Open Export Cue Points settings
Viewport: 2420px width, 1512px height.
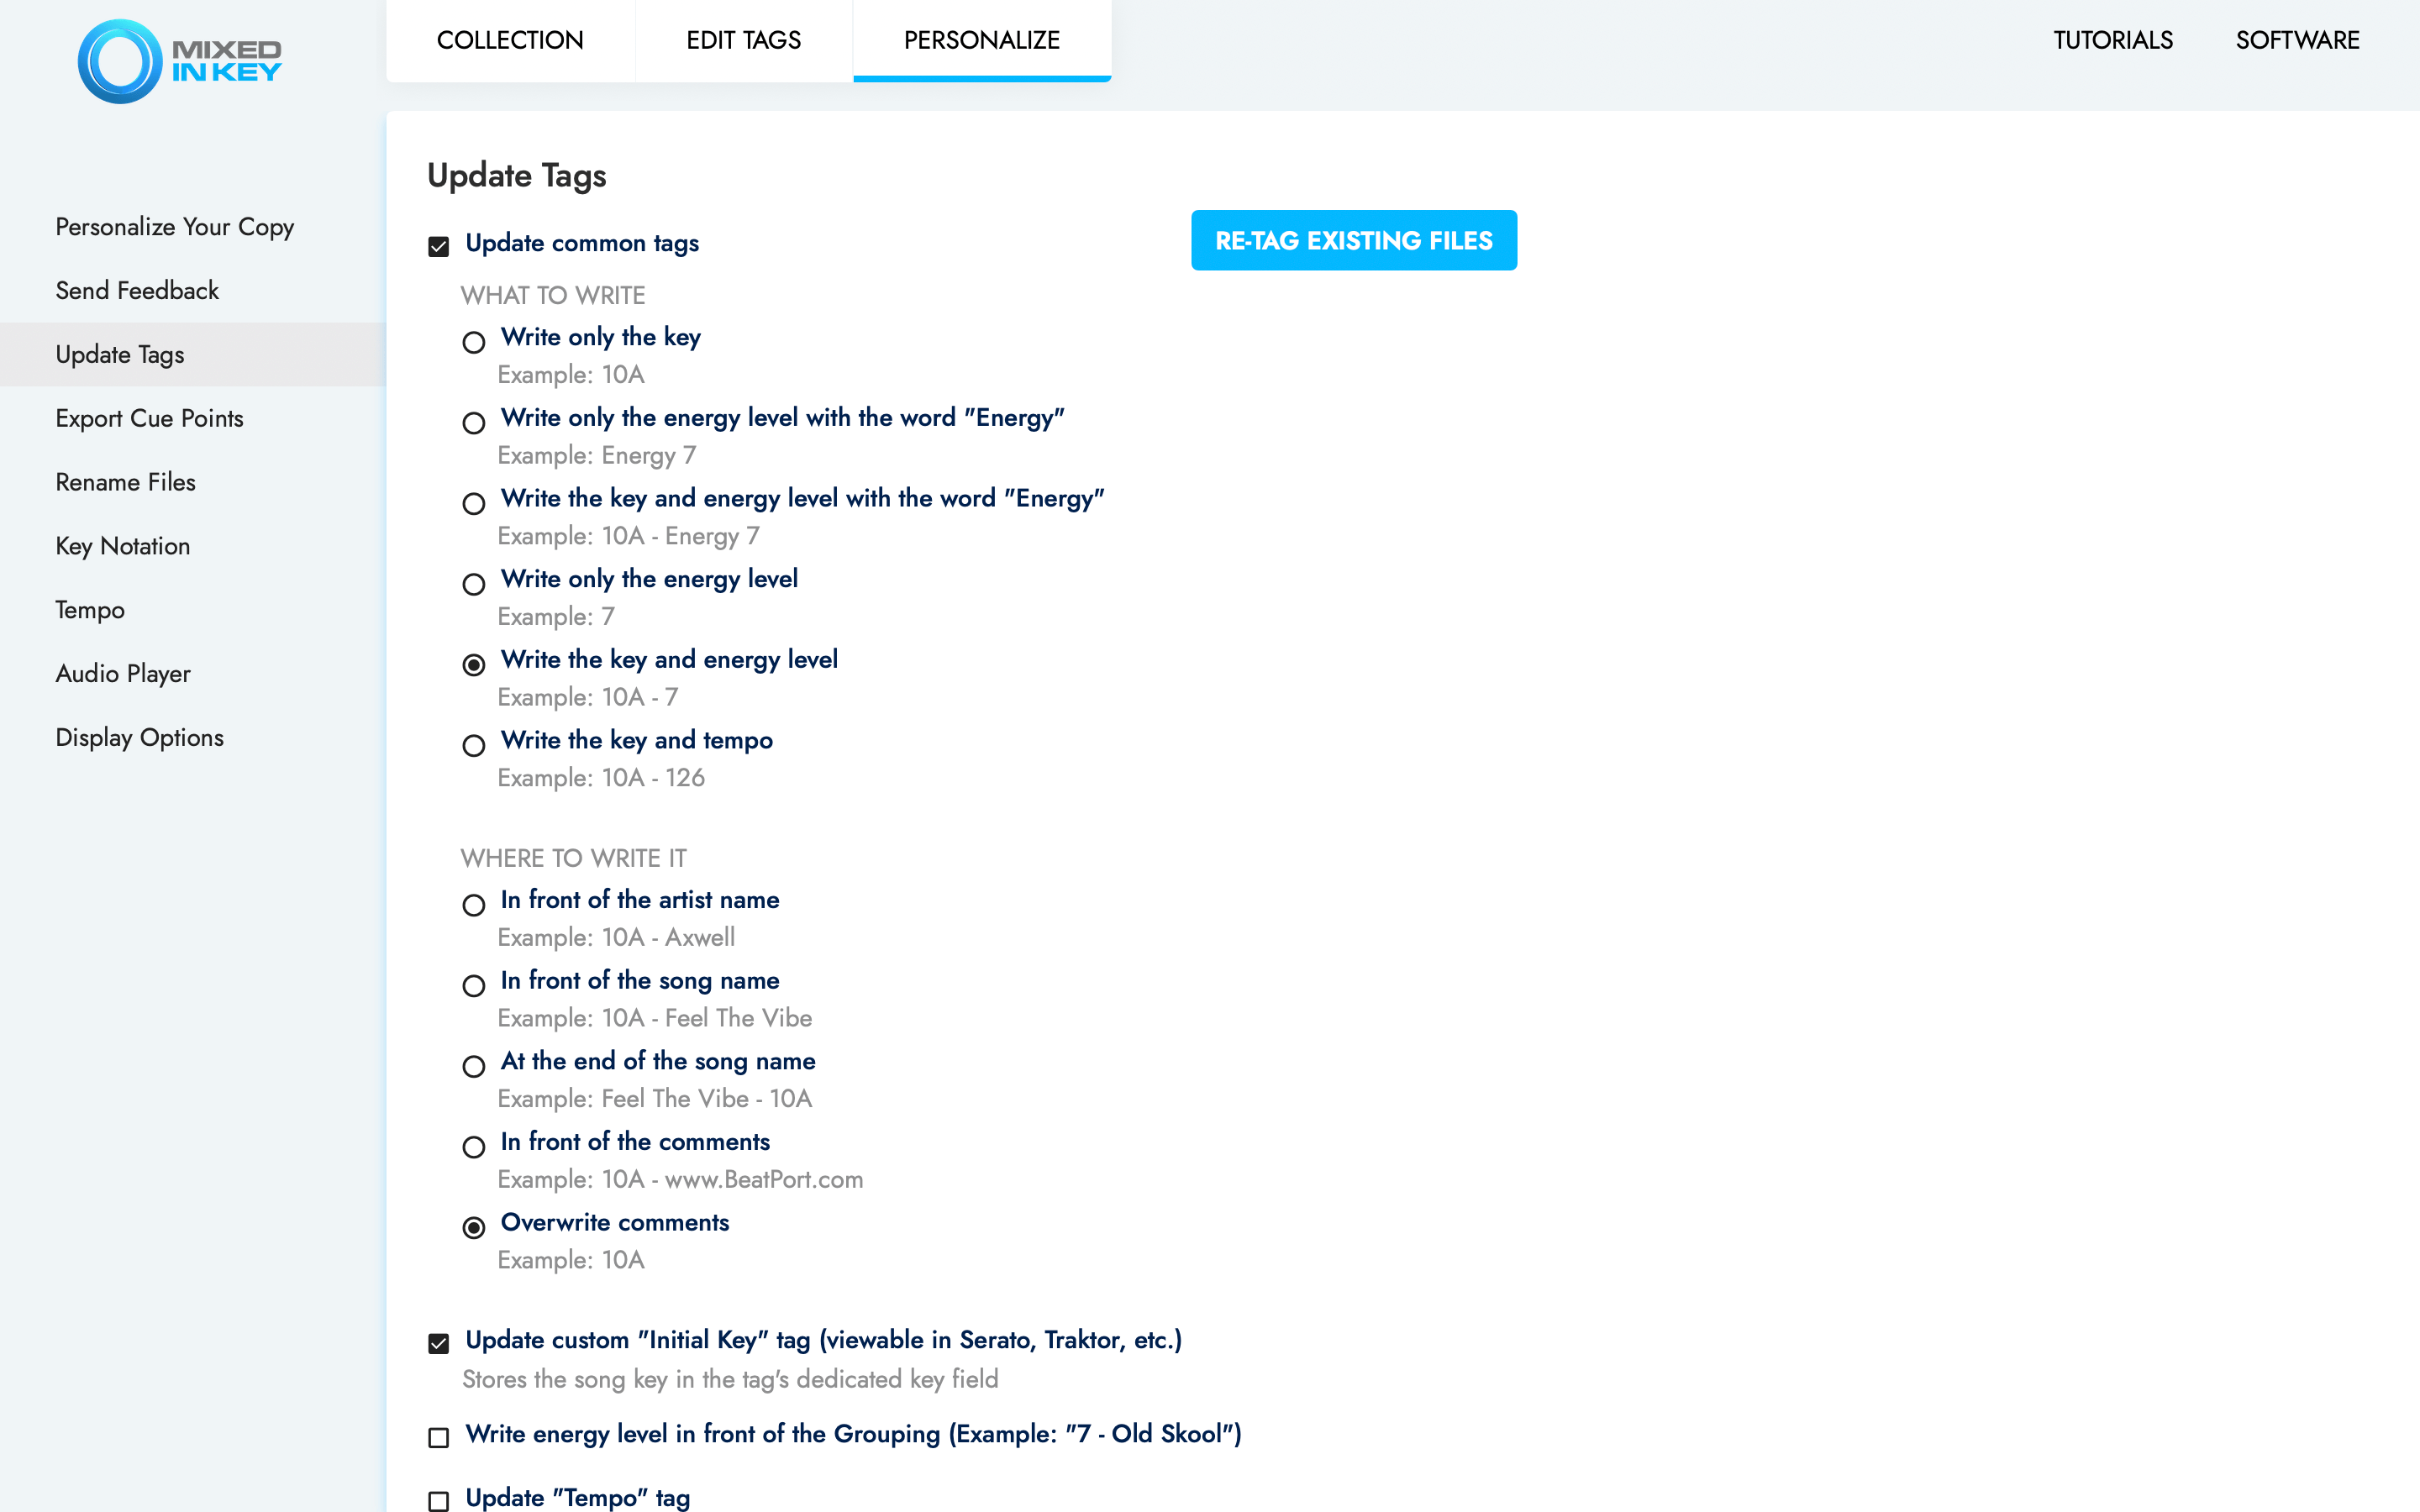pos(150,418)
